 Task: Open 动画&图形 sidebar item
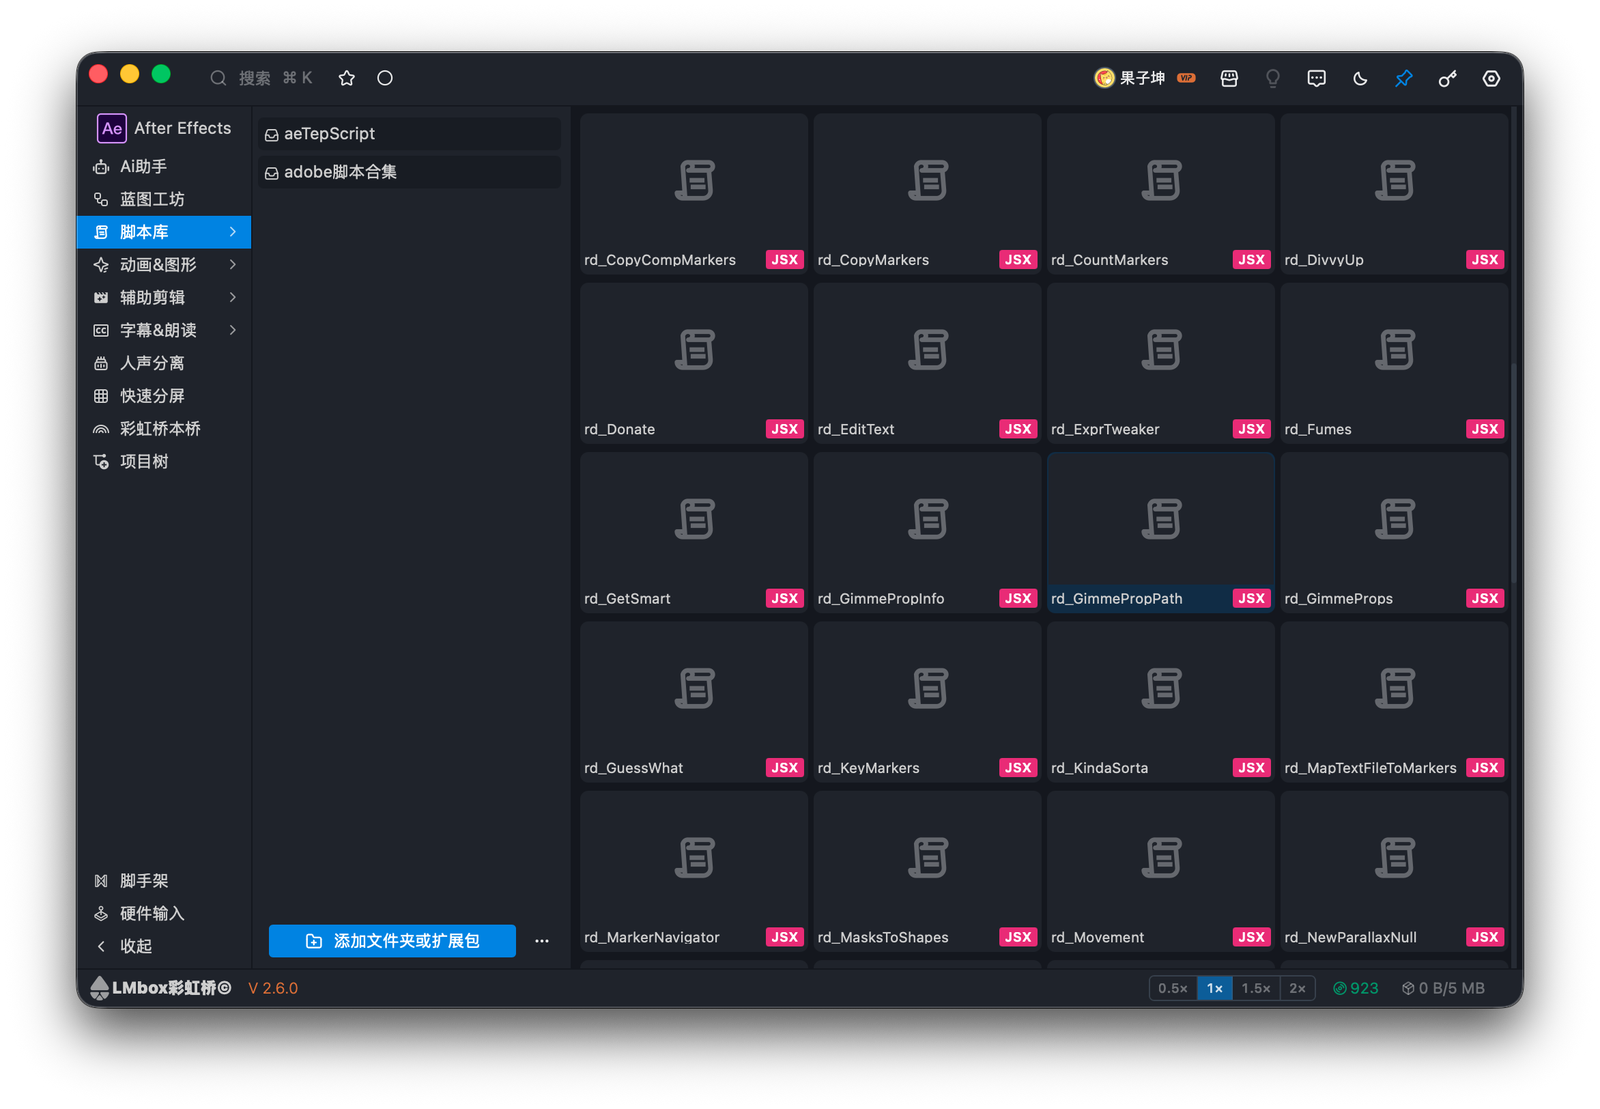tap(164, 265)
